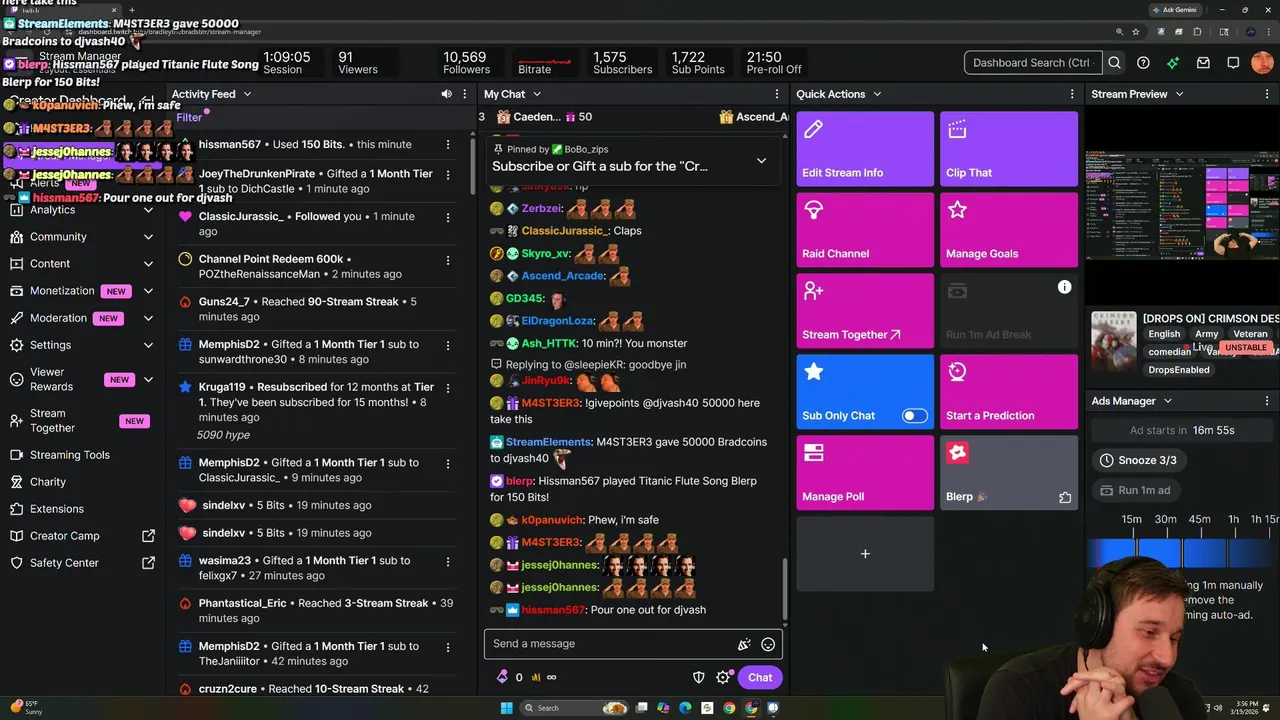Image resolution: width=1280 pixels, height=720 pixels.
Task: Click the Dashboard Search field
Action: pyautogui.click(x=1033, y=63)
